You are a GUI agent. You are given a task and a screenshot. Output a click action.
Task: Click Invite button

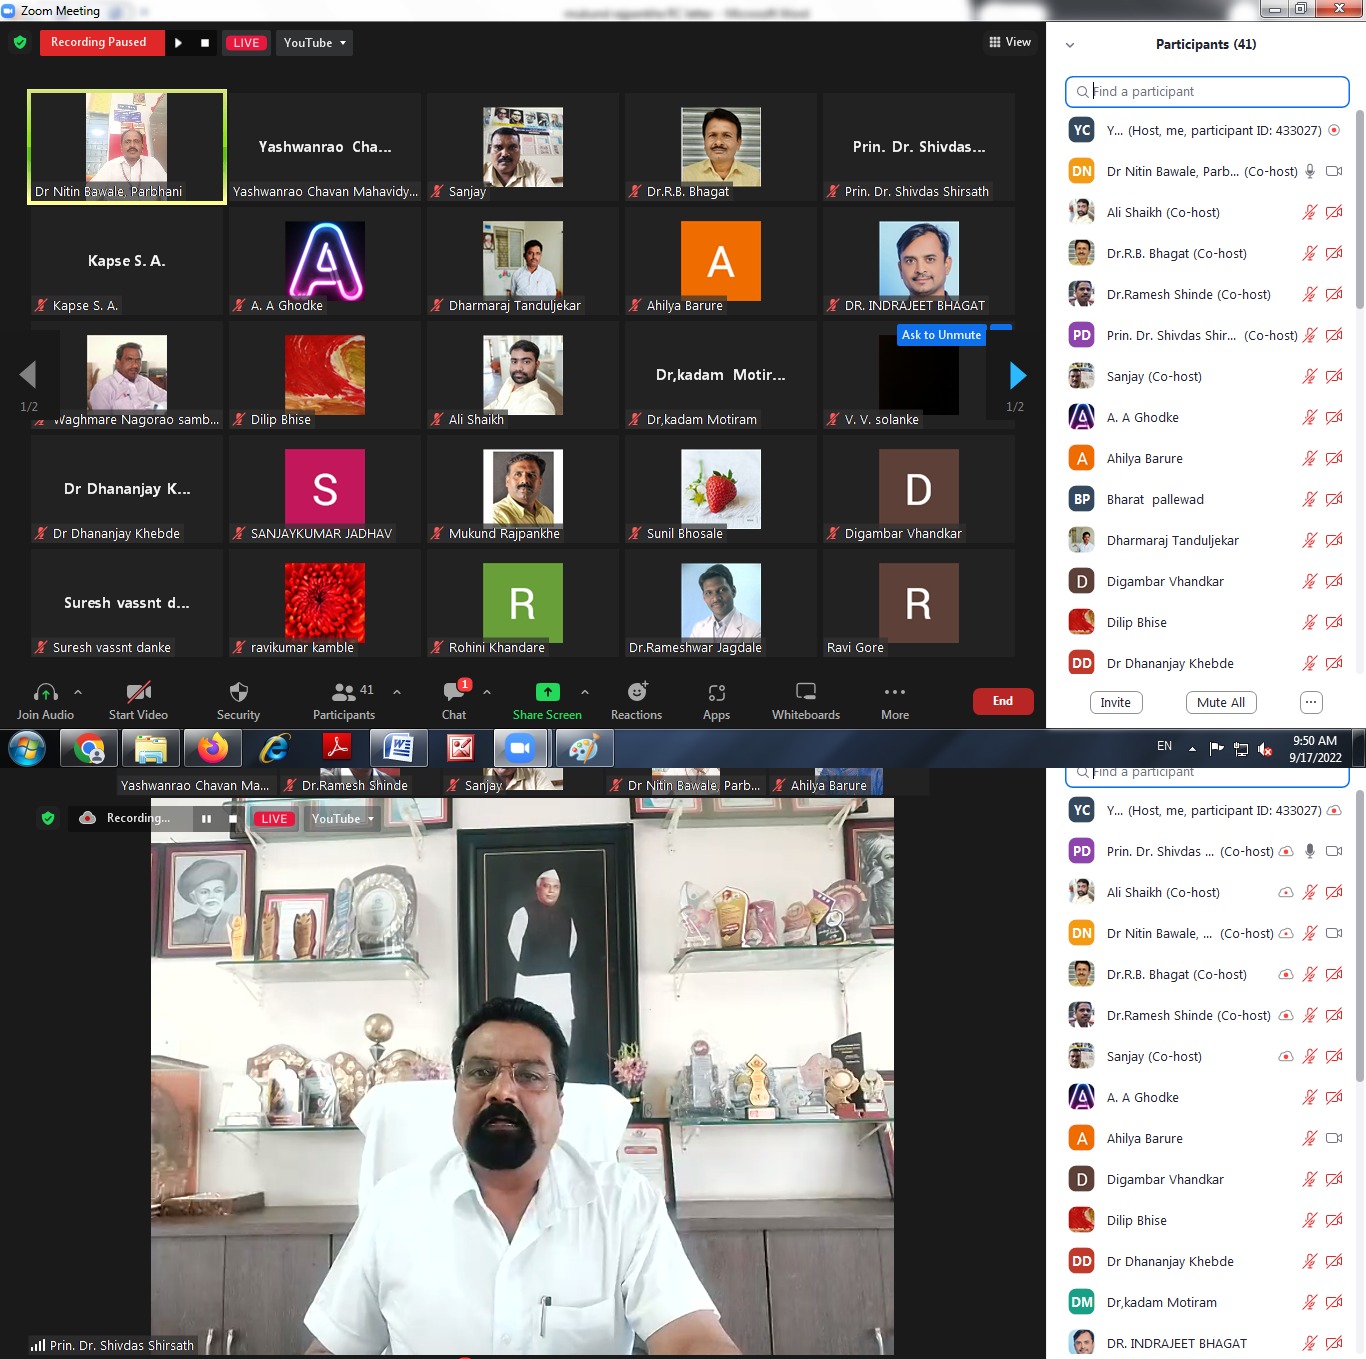click(1116, 702)
